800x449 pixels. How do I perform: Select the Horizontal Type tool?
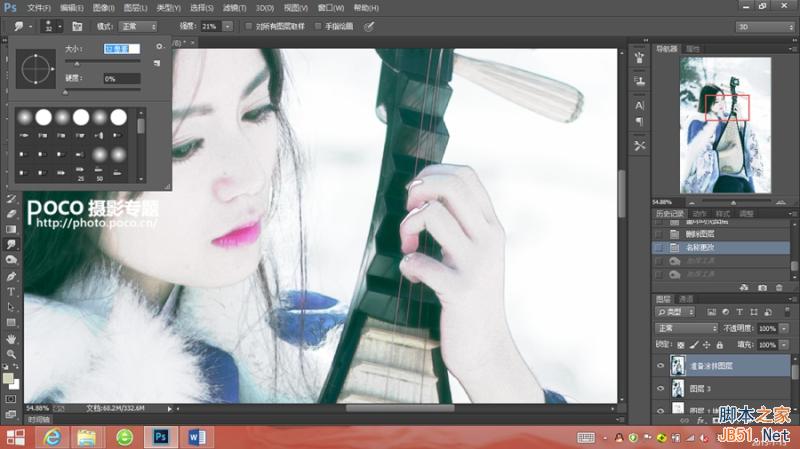(x=11, y=292)
